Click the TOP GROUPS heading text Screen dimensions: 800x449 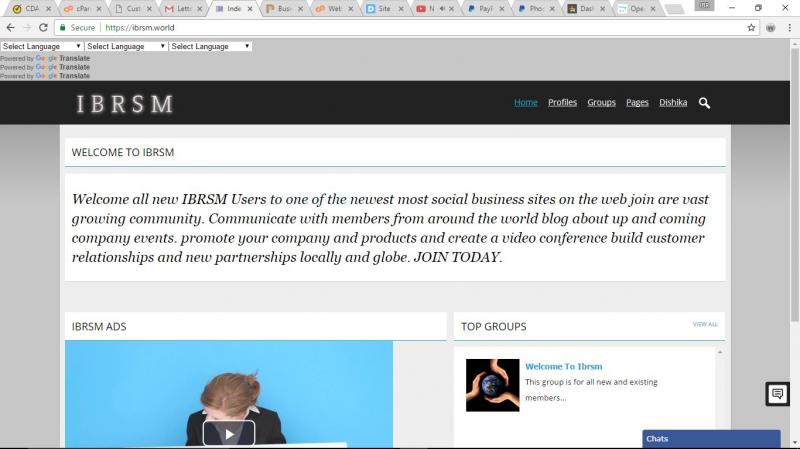493,327
